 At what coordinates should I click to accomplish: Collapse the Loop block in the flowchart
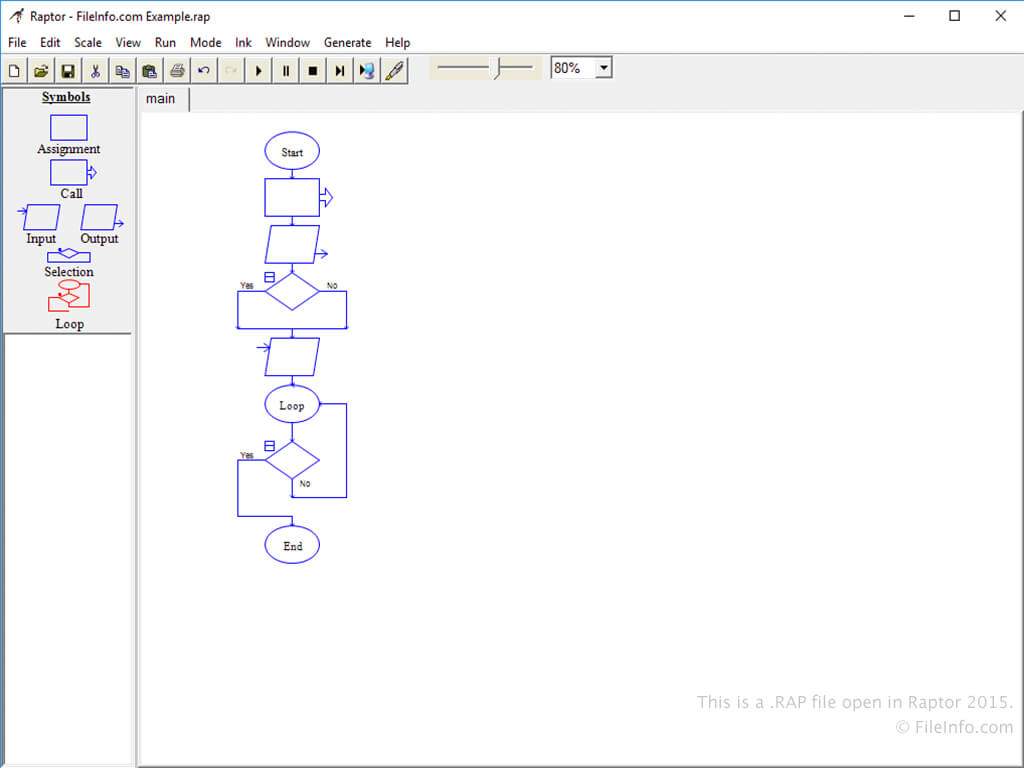tap(269, 446)
